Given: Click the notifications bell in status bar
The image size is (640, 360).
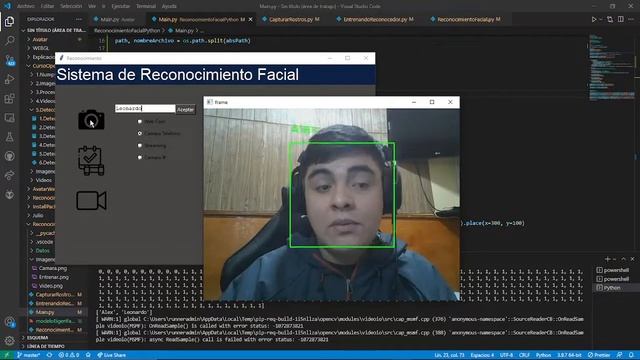Looking at the screenshot, I should (x=631, y=355).
